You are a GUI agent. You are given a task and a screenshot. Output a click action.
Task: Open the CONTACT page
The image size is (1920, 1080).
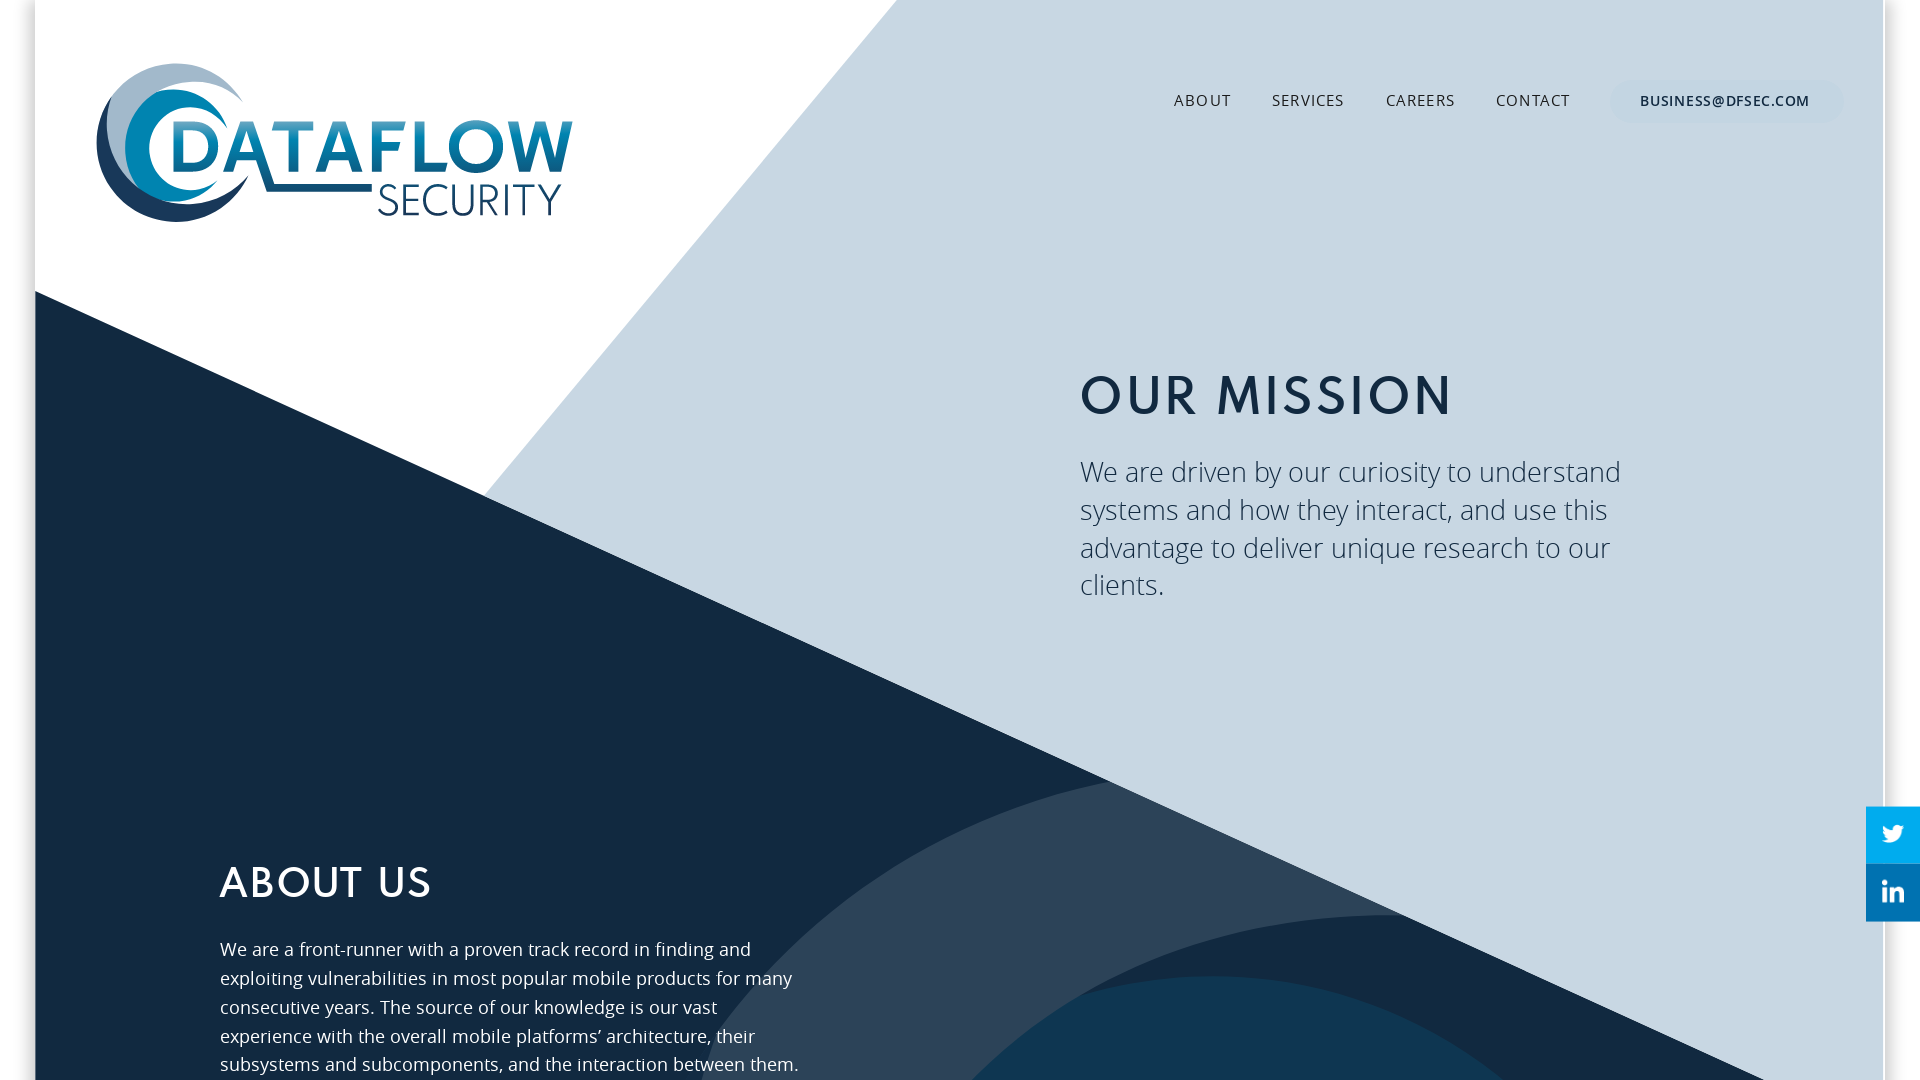[1532, 102]
